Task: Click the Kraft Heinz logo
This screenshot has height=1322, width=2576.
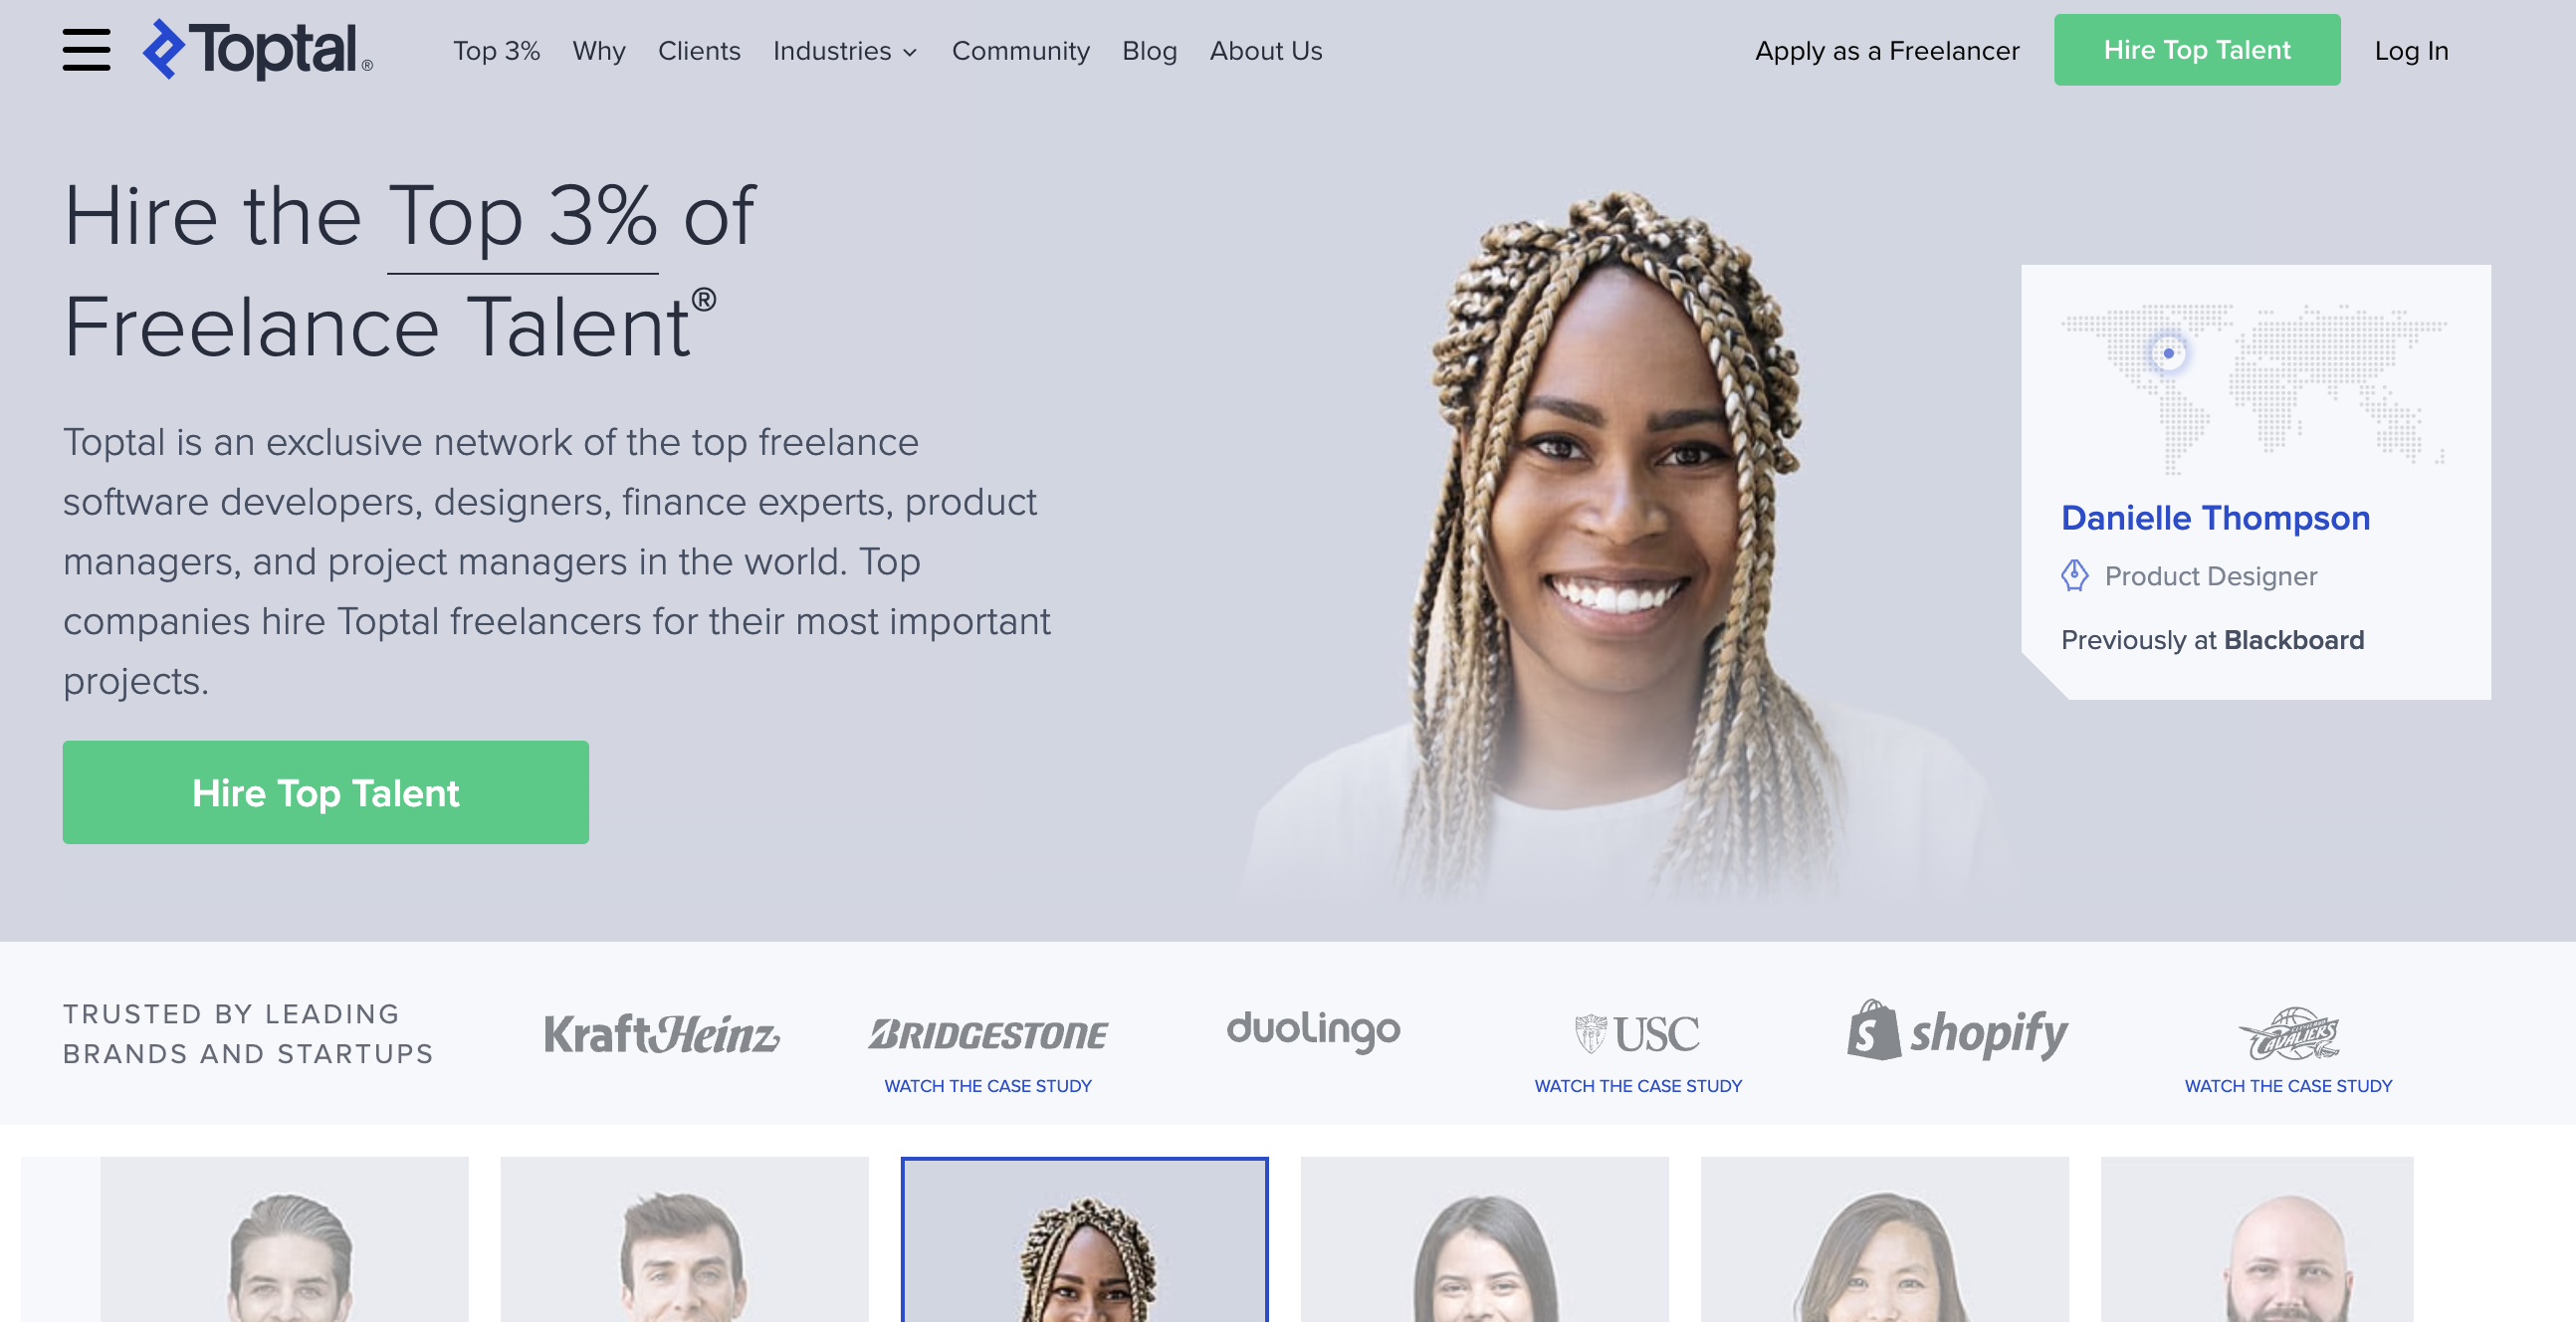Action: [x=662, y=1034]
